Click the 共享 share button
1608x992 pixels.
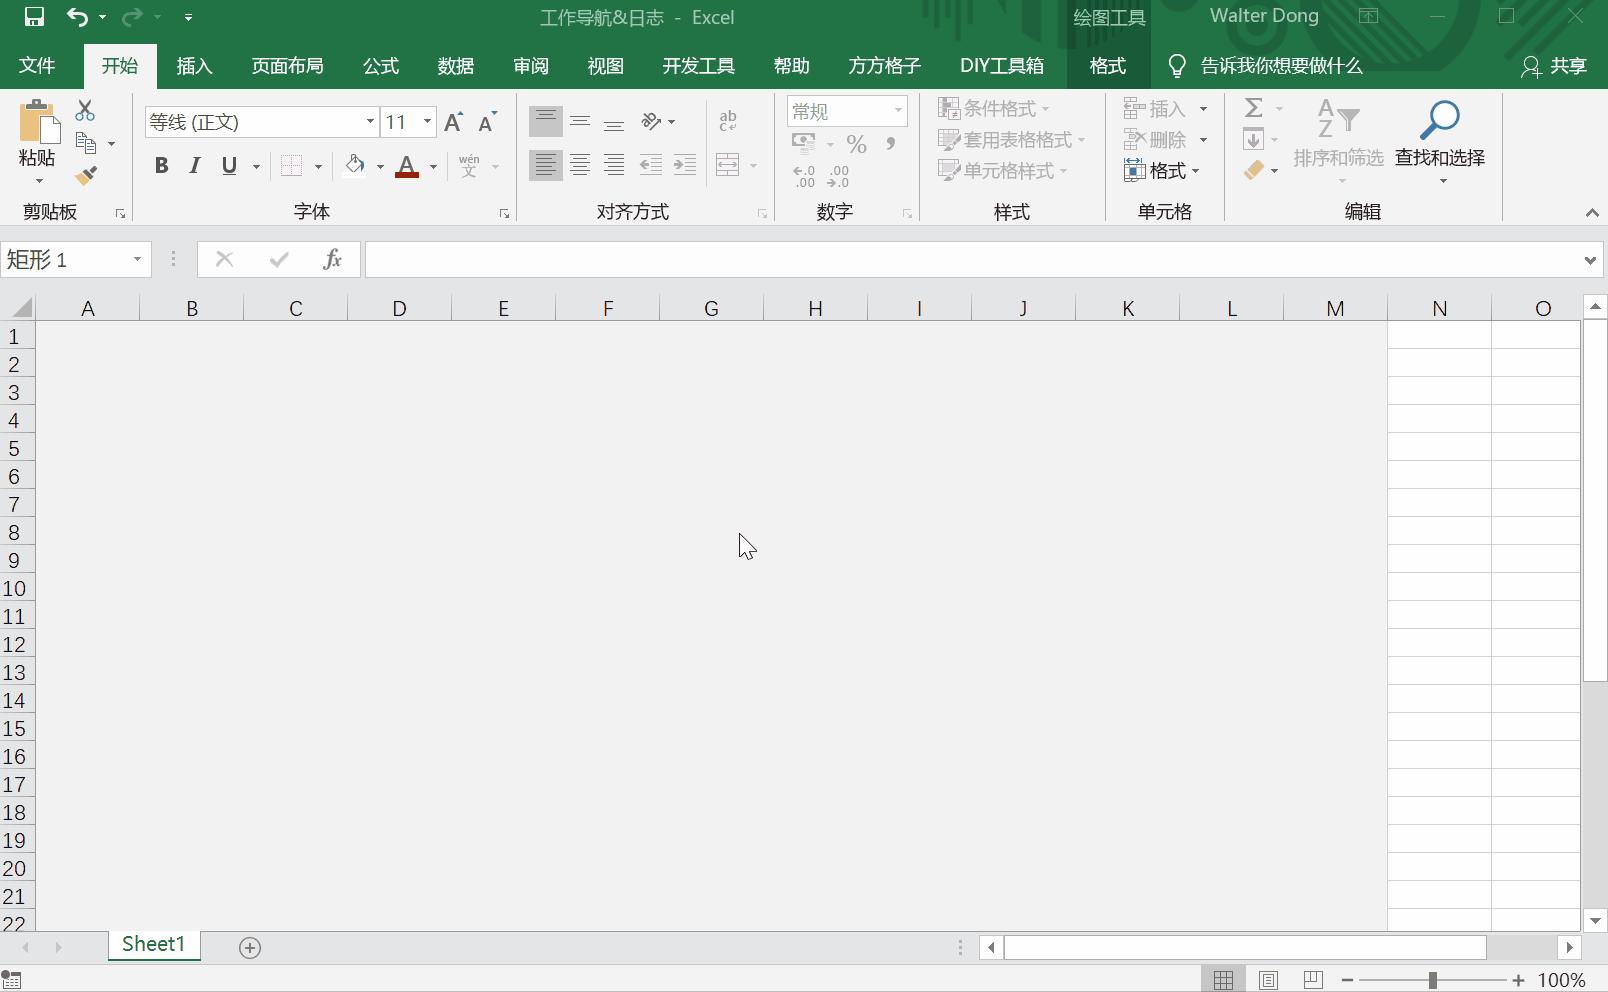coord(1554,66)
